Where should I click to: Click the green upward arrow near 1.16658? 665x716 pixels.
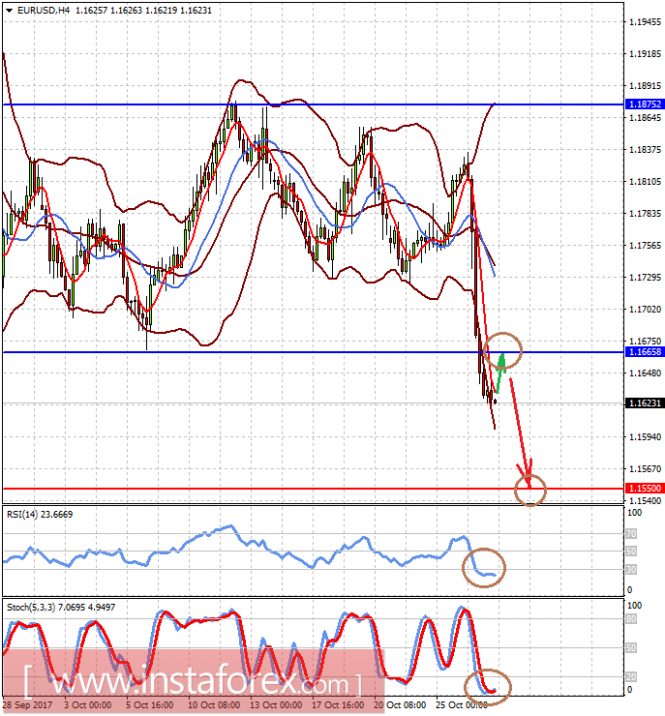tap(501, 372)
